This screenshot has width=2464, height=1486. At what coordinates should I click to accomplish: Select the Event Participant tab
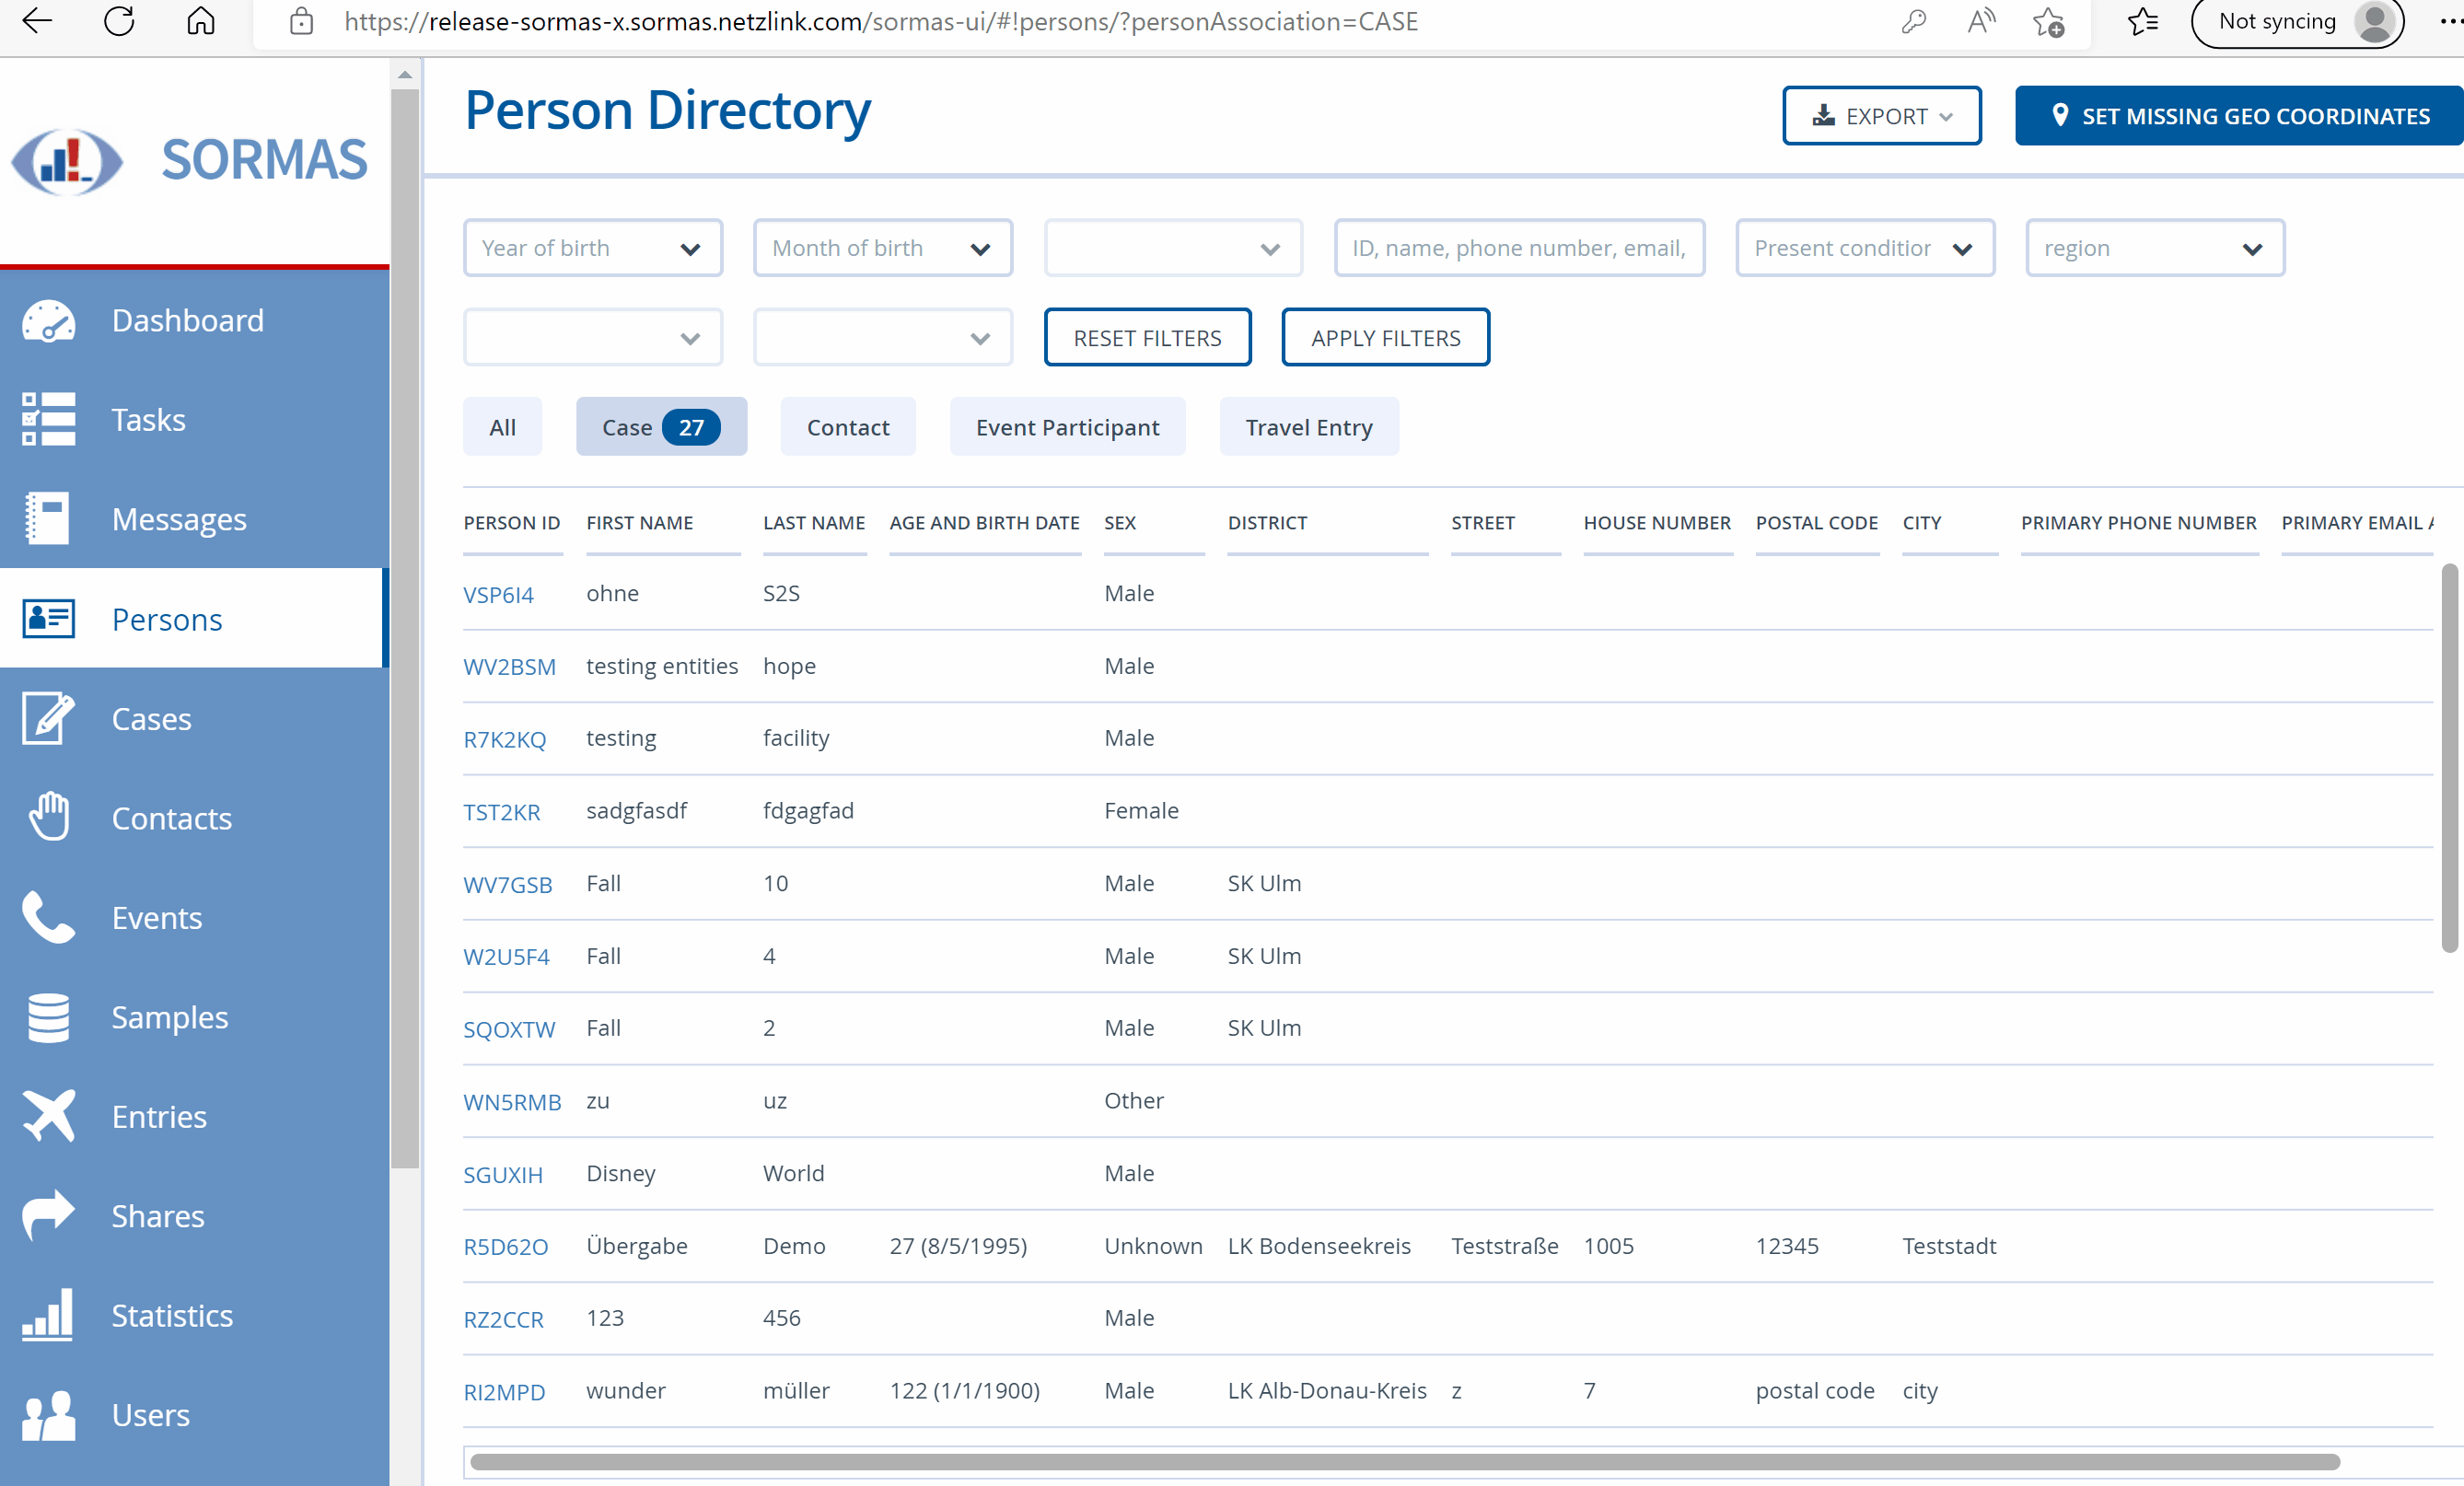pos(1066,427)
